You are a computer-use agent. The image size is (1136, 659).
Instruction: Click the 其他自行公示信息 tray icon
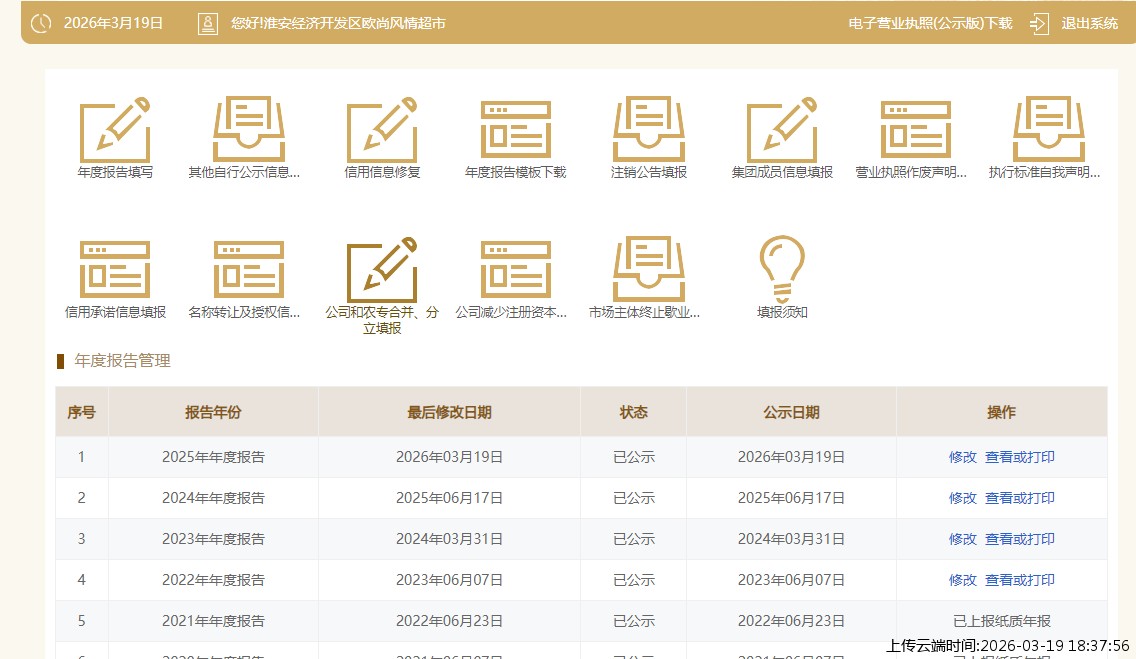[x=248, y=131]
